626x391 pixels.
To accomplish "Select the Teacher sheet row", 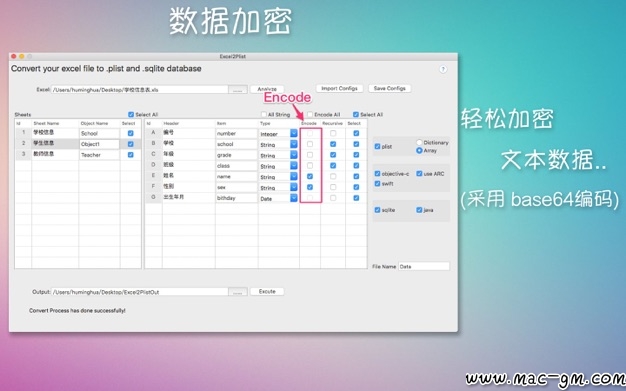I will tap(78, 155).
